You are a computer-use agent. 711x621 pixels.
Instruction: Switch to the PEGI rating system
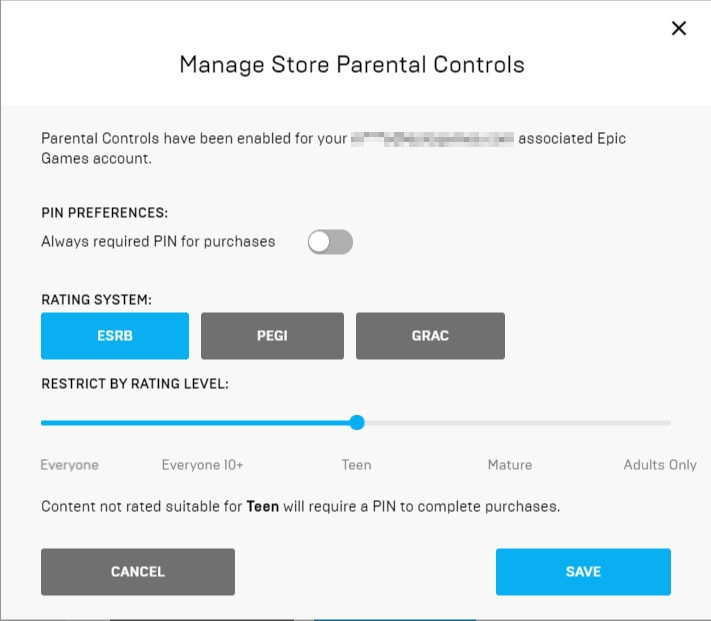tap(272, 336)
